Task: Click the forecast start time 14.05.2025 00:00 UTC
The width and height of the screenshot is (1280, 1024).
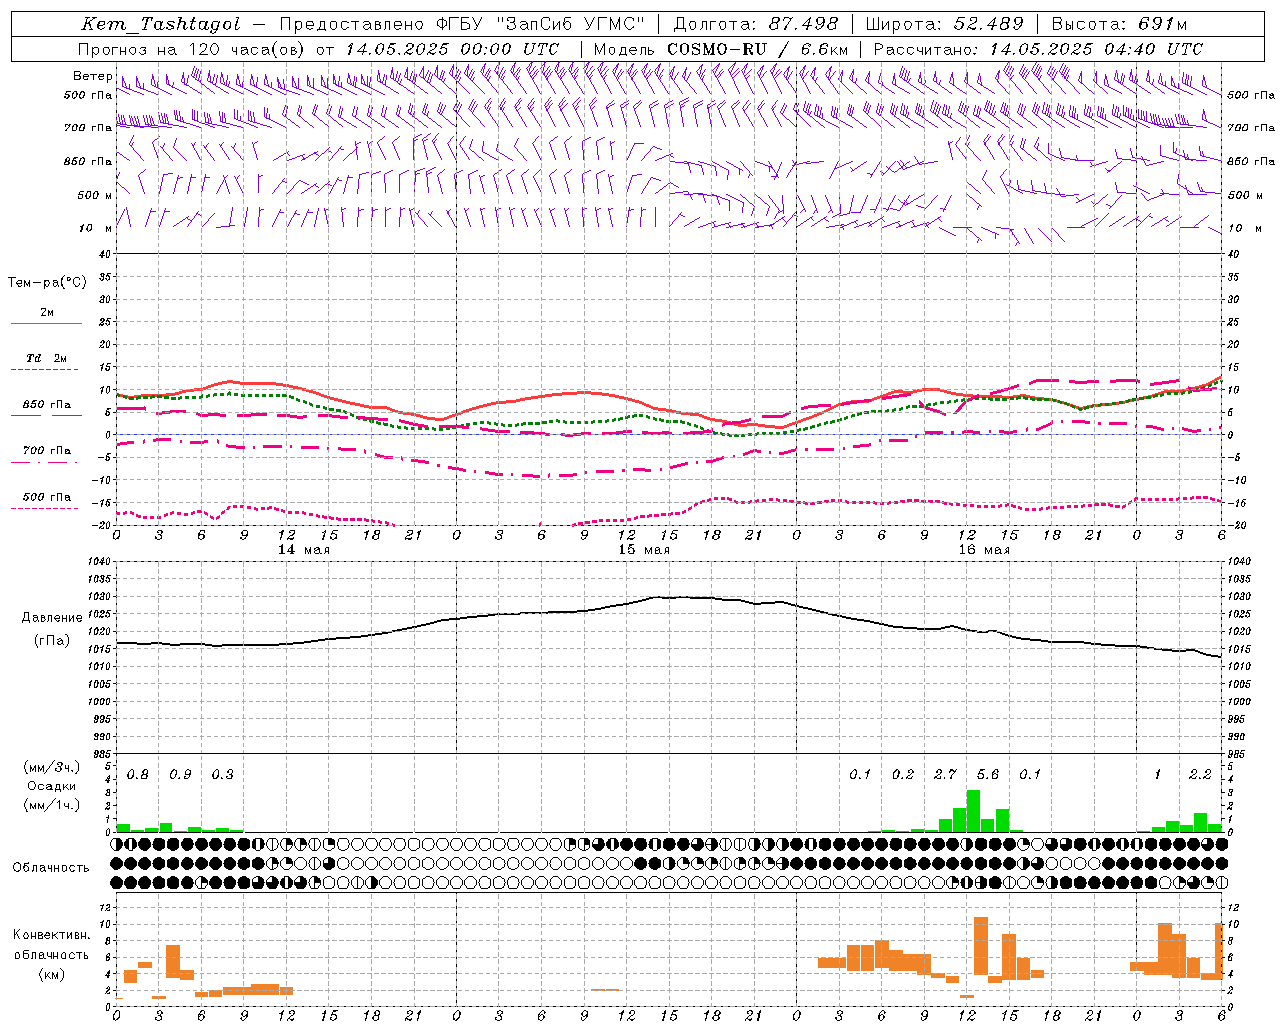Action: click(x=452, y=49)
